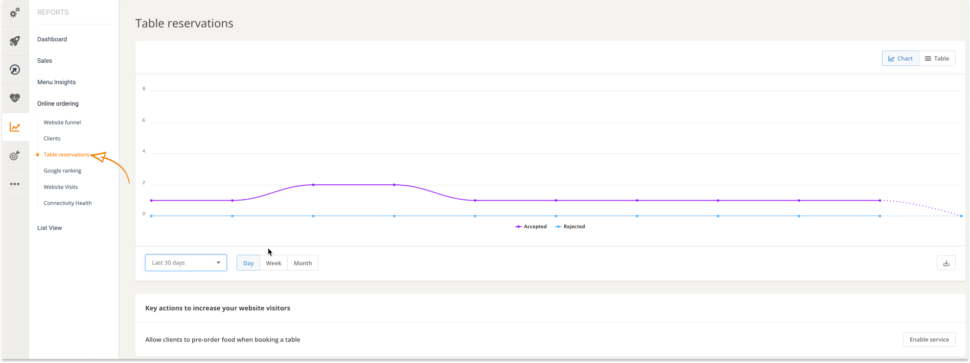This screenshot has width=970, height=363.
Task: Click the download chart export icon
Action: point(946,263)
